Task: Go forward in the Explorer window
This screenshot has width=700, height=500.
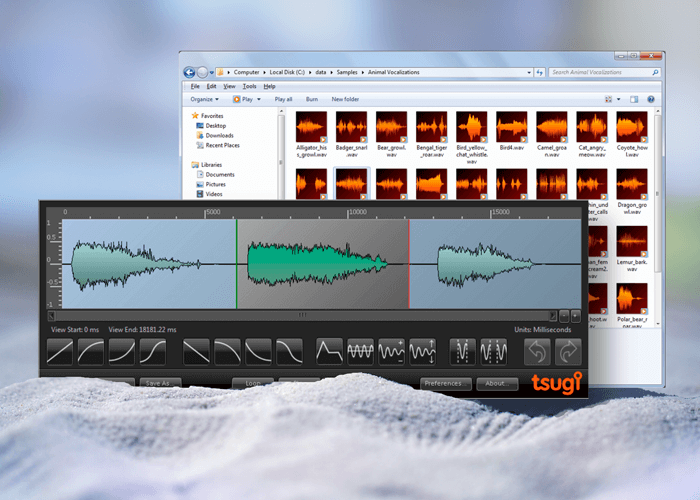Action: point(202,72)
